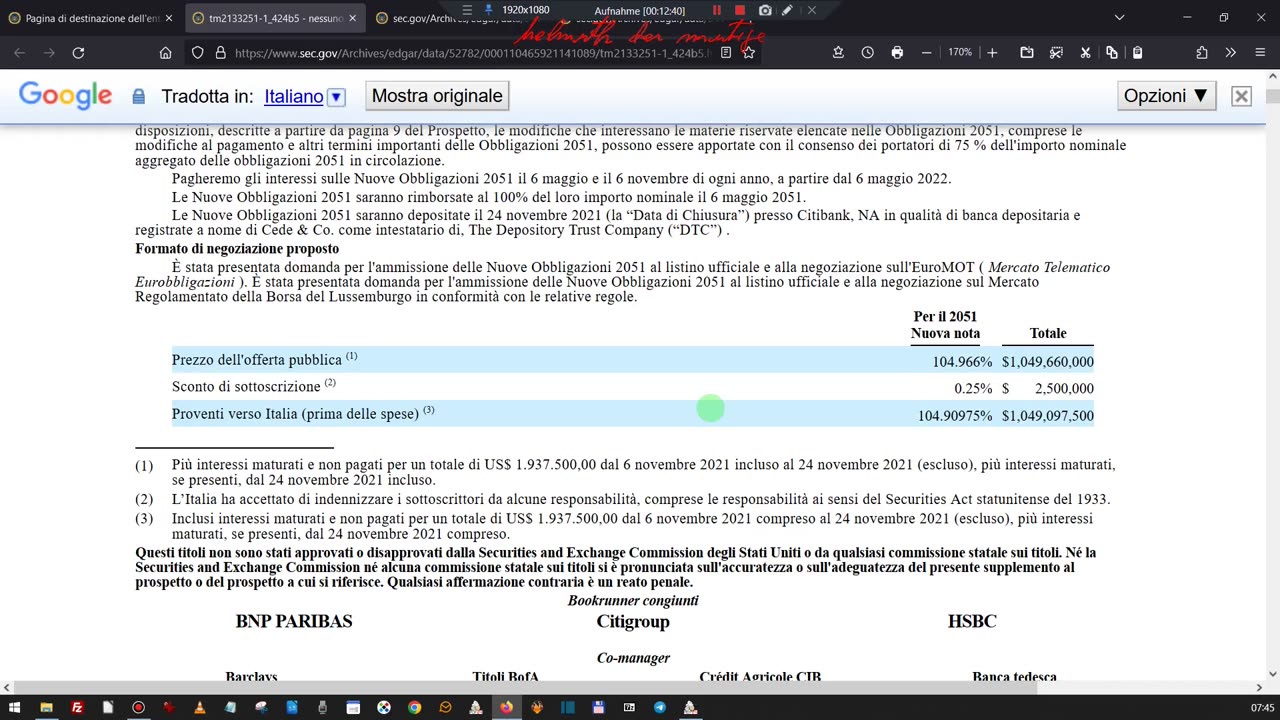Bookmark this page with the star icon
The image size is (1280, 720).
pyautogui.click(x=748, y=53)
